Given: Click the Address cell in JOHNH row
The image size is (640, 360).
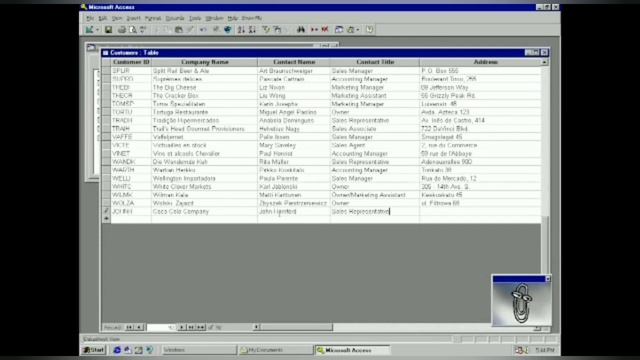Looking at the screenshot, I should point(480,211).
